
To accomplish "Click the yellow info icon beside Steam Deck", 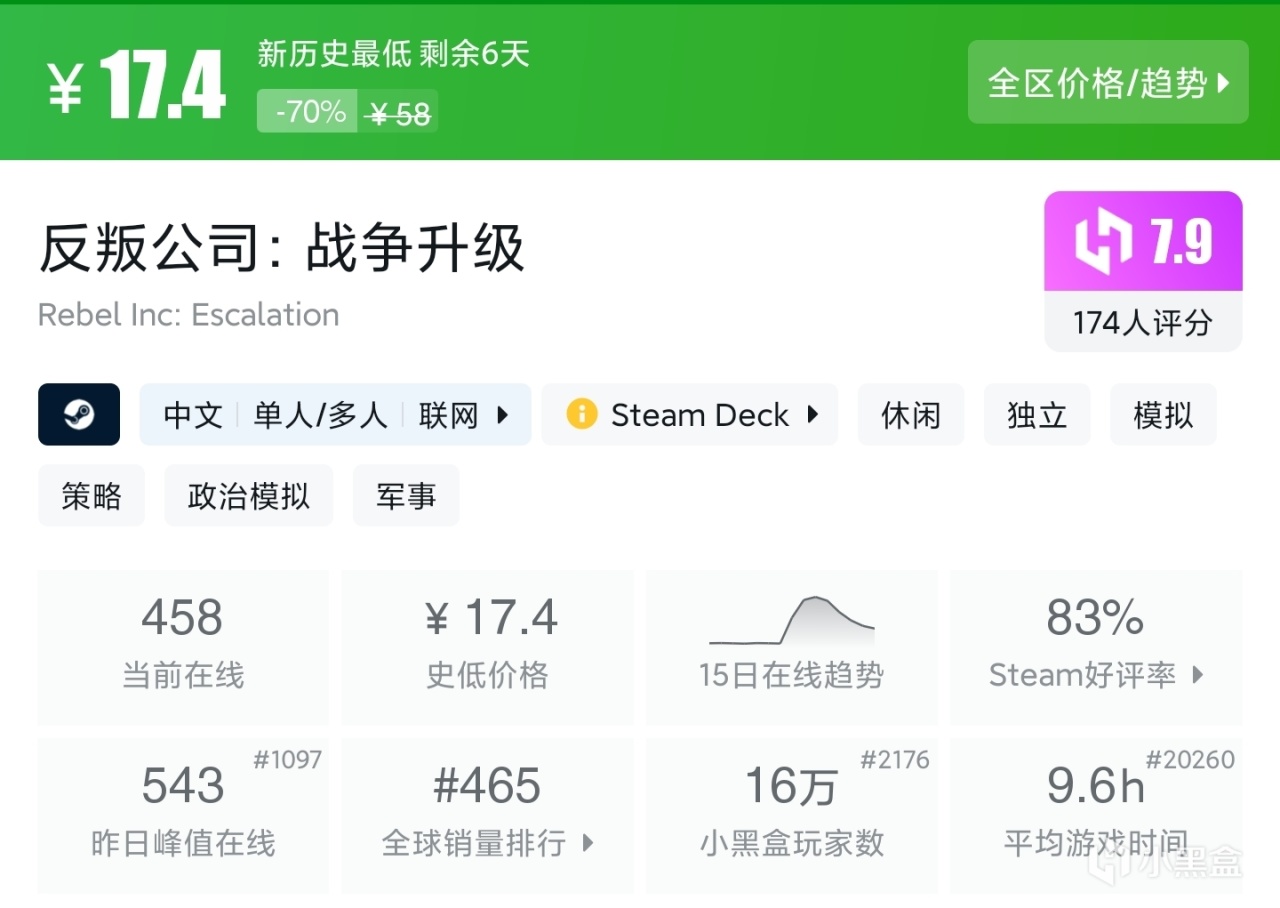I will click(x=582, y=414).
